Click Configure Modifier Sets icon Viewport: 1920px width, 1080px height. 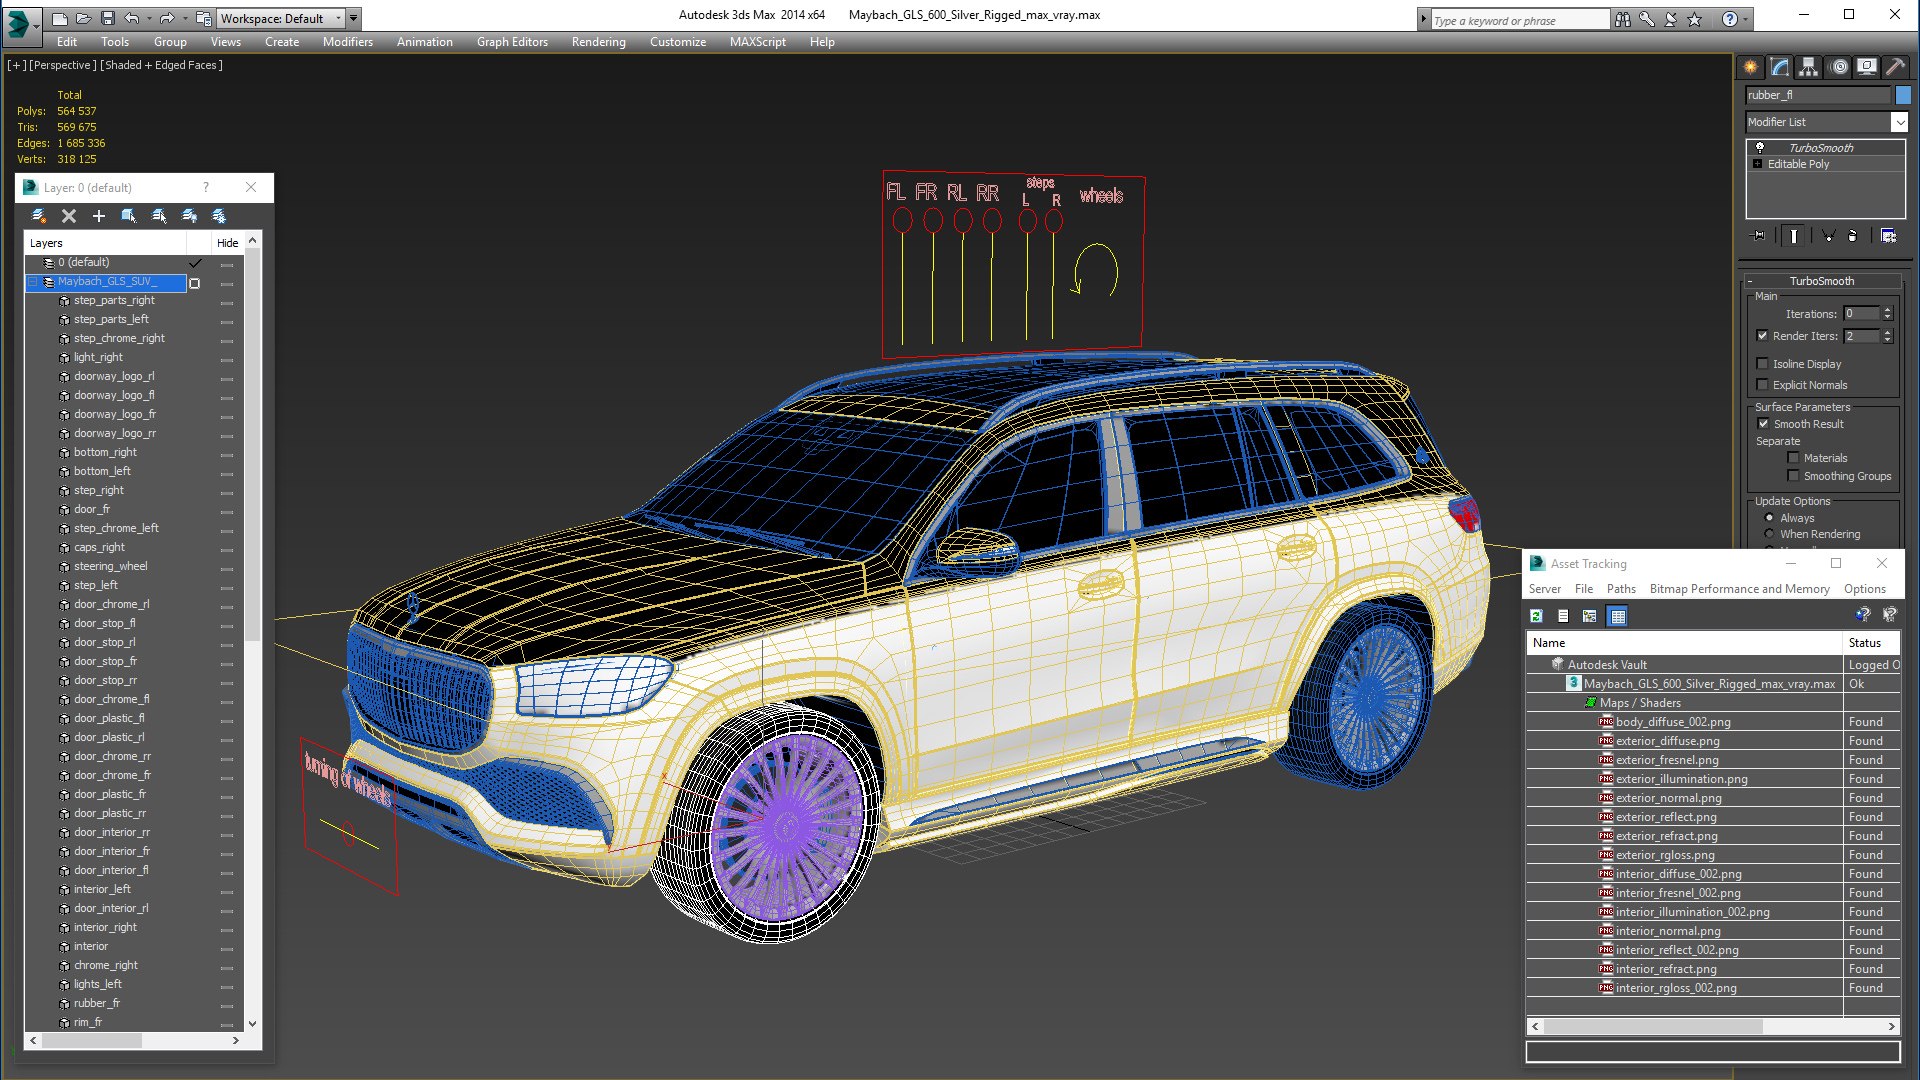tap(1889, 236)
